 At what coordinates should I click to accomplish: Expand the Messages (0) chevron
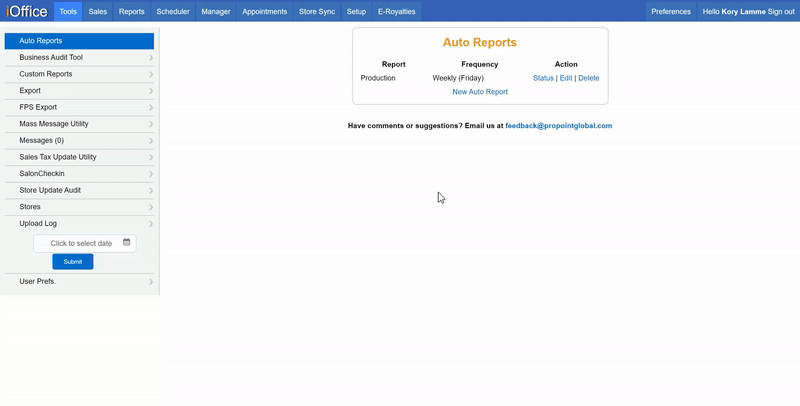tap(151, 141)
